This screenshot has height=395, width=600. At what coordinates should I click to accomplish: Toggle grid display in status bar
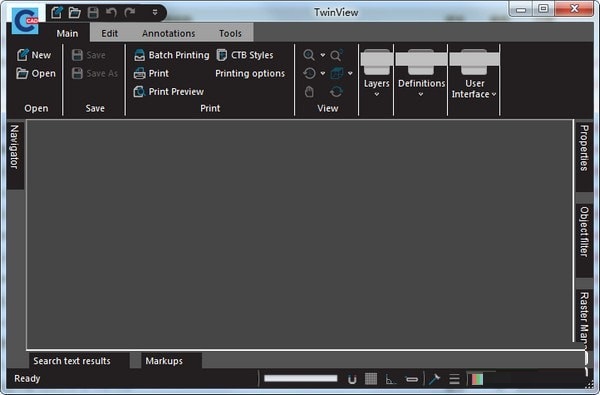[x=371, y=379]
